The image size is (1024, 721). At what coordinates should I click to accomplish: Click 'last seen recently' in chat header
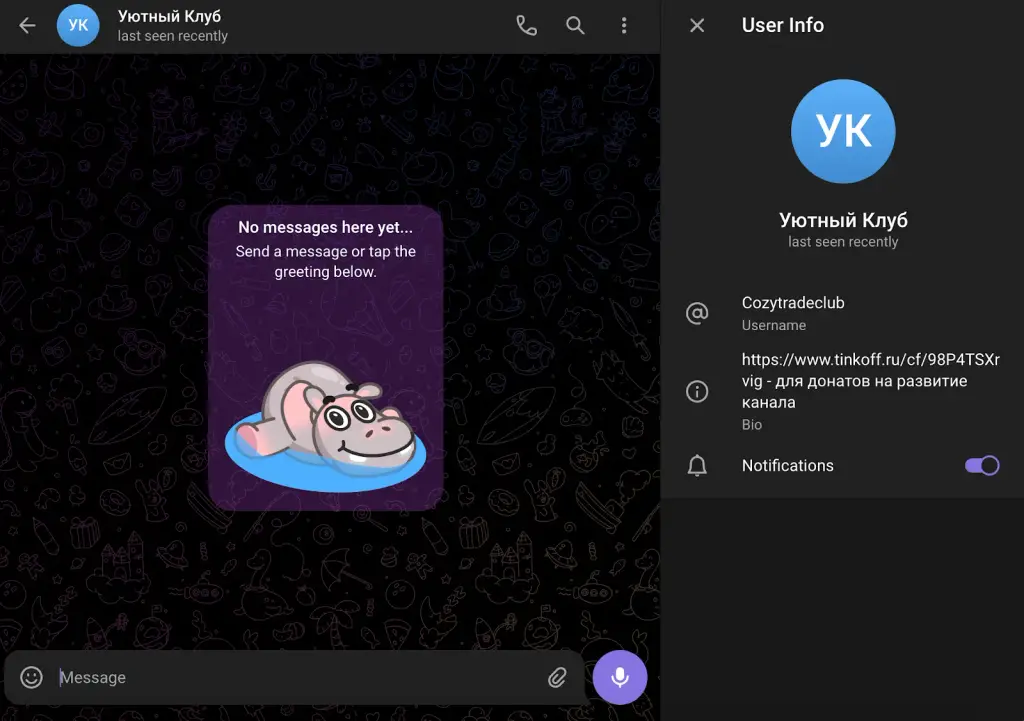(172, 36)
